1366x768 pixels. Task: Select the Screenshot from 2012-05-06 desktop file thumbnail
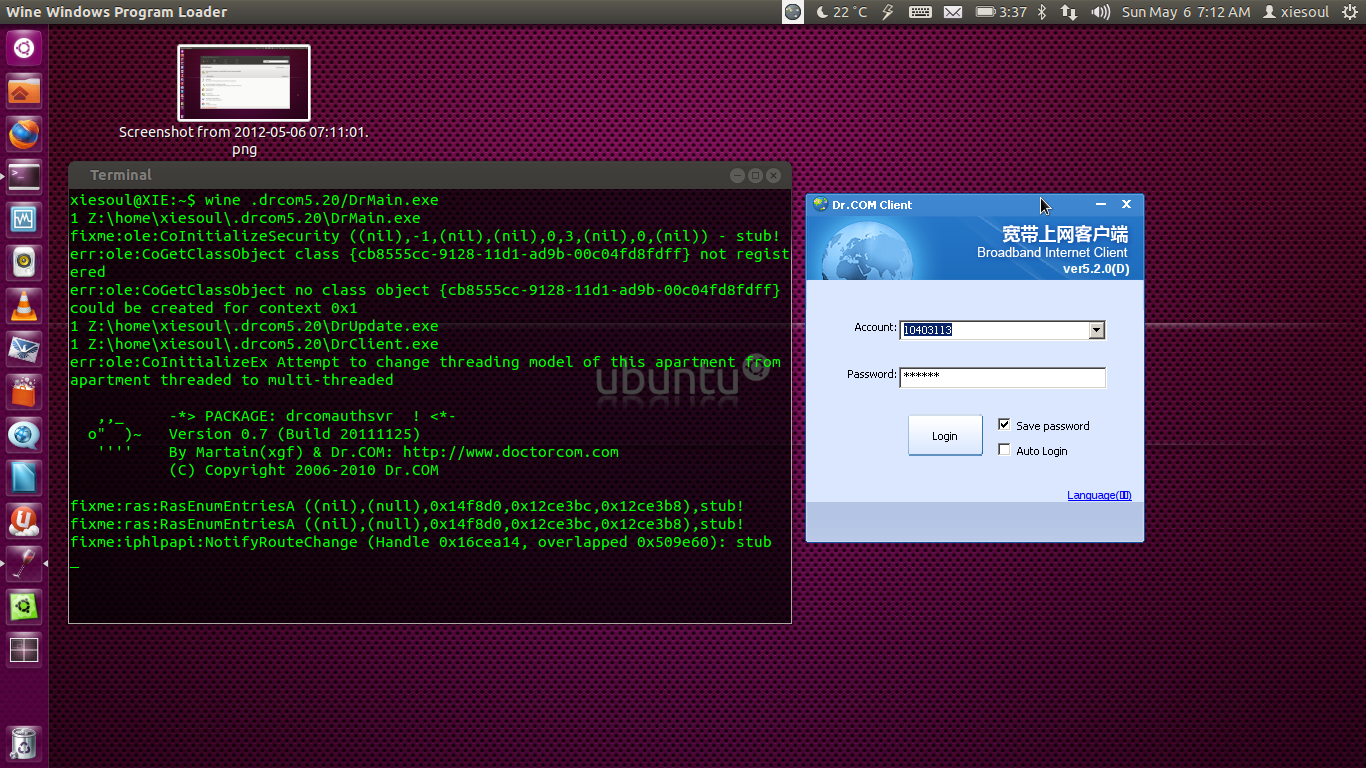[x=244, y=83]
